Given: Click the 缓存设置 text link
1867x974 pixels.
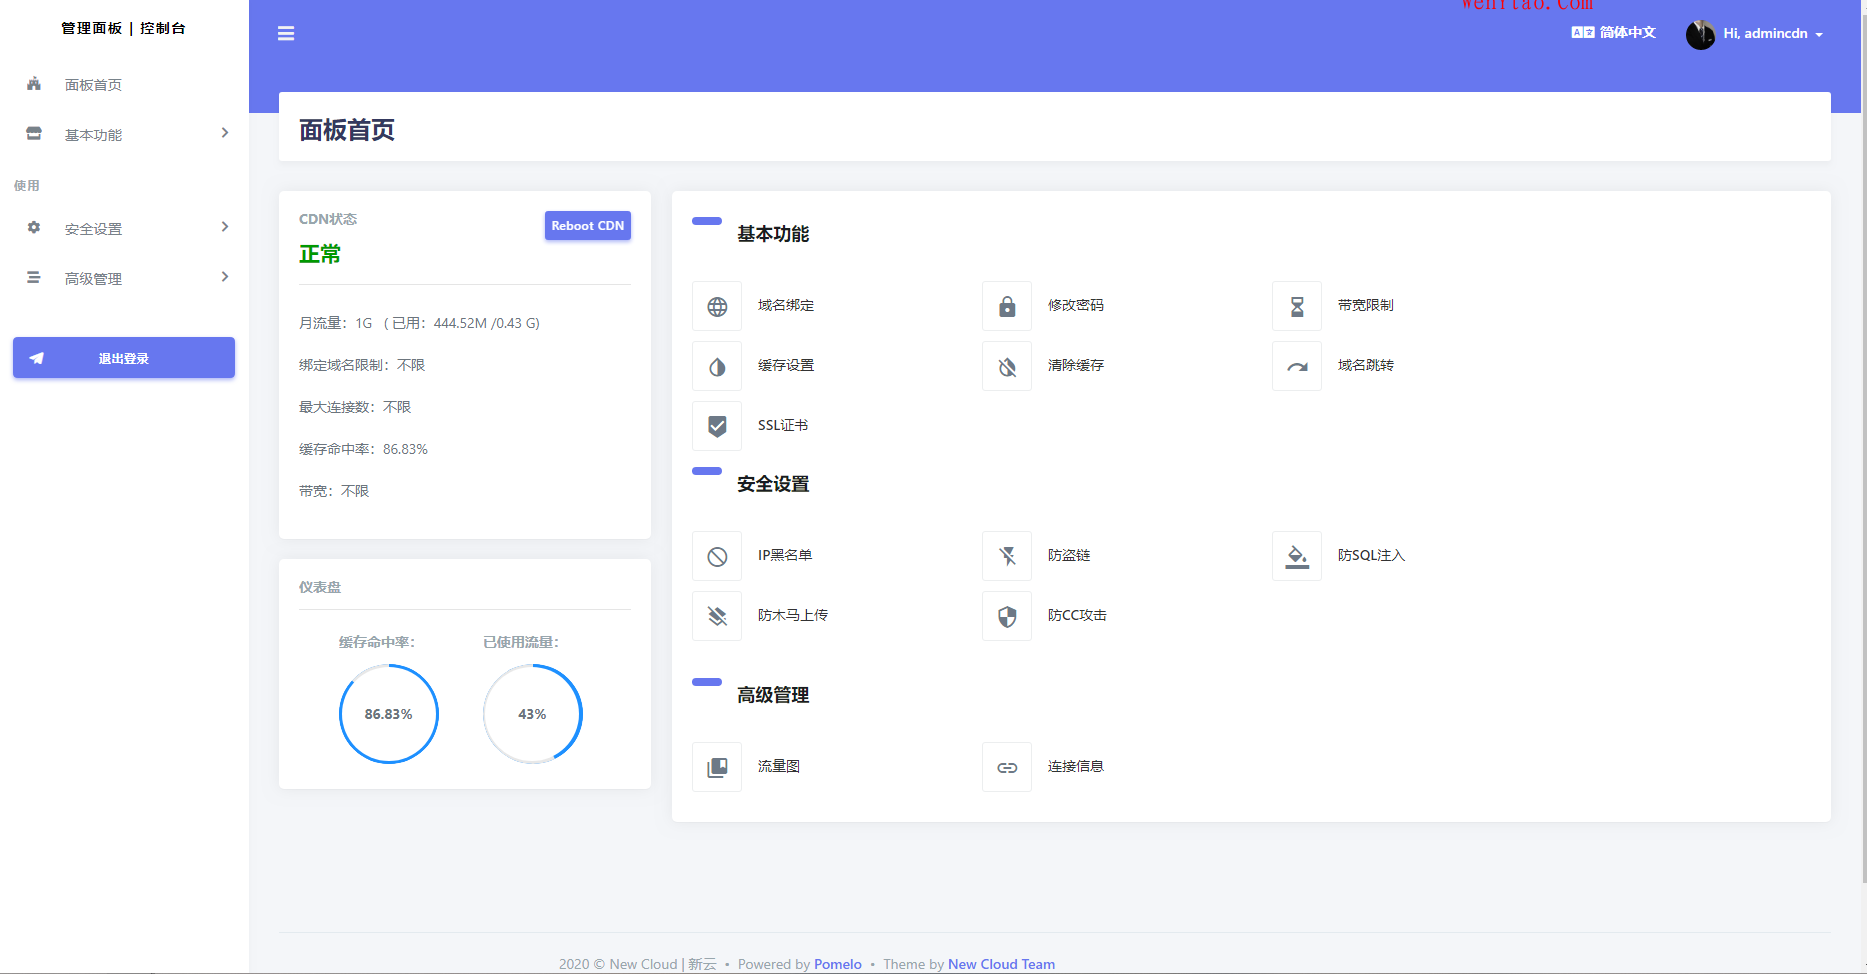Looking at the screenshot, I should (786, 366).
